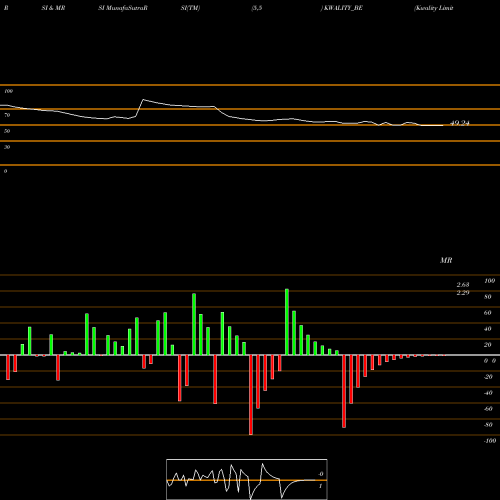Viewport: 500px width, 500px height.
Task: Click the RSI axis label 30
Action: pos(7,147)
